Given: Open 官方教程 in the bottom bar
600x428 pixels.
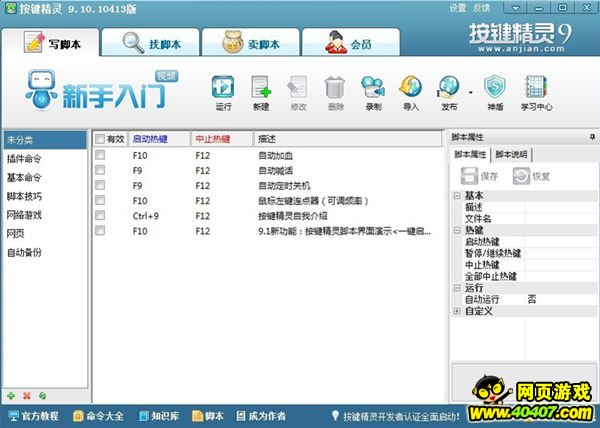Looking at the screenshot, I should 34,416.
